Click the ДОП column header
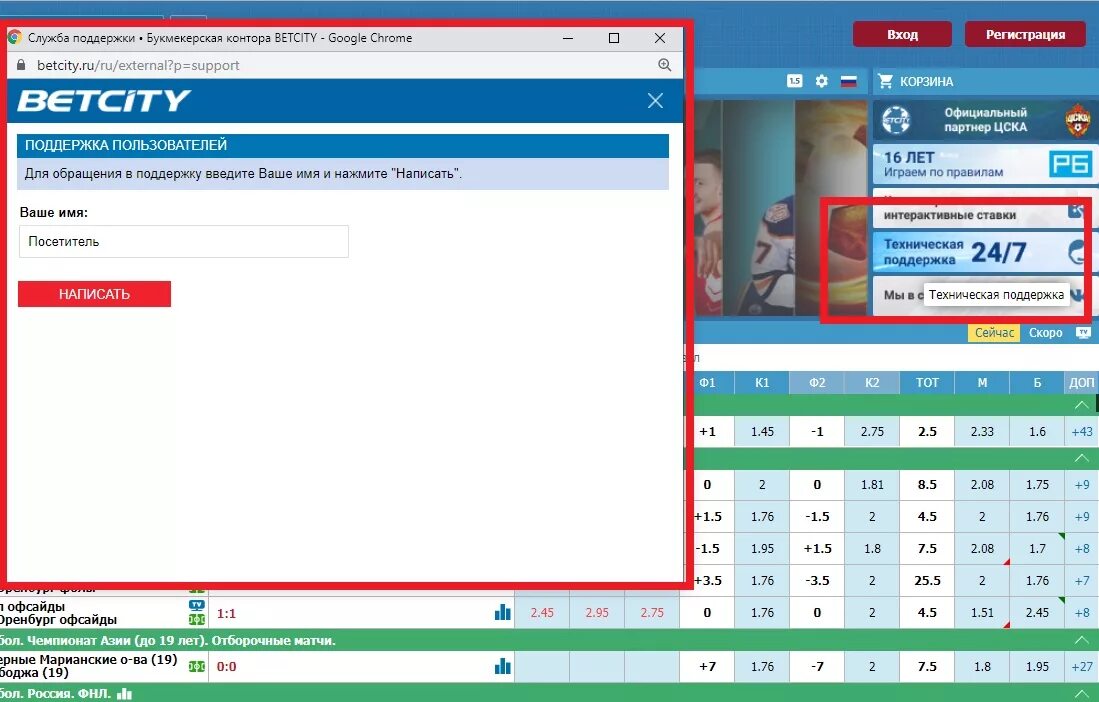Screen dimensions: 1099x702 coord(1081,383)
